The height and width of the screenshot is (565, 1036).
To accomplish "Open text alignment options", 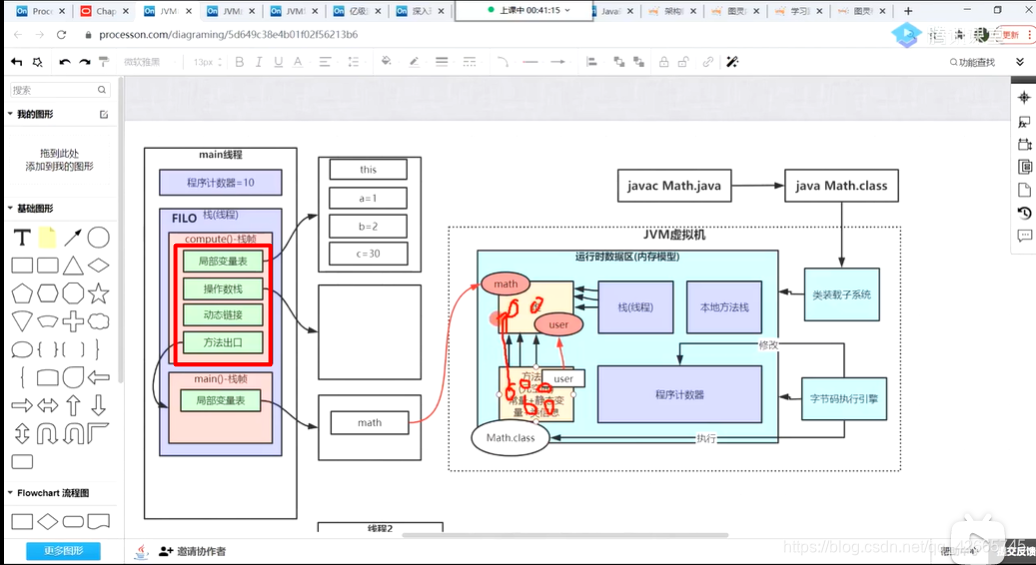I will pos(325,61).
